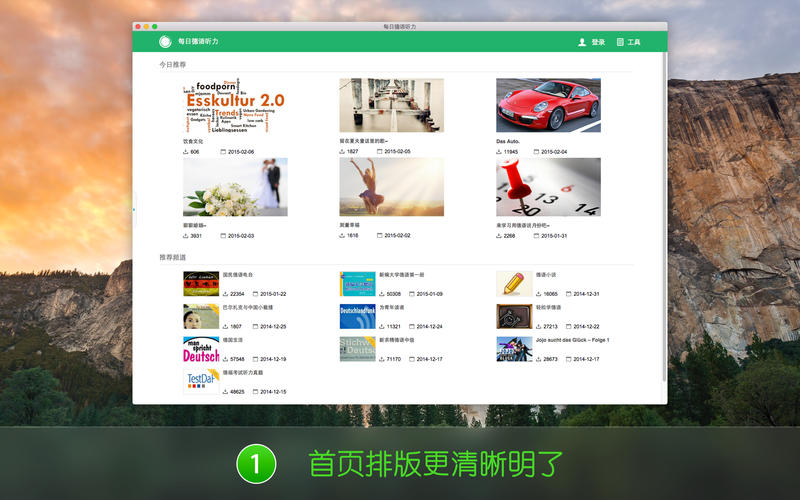
Task: Open the TestDaF exam listening channel icon
Action: [x=200, y=381]
